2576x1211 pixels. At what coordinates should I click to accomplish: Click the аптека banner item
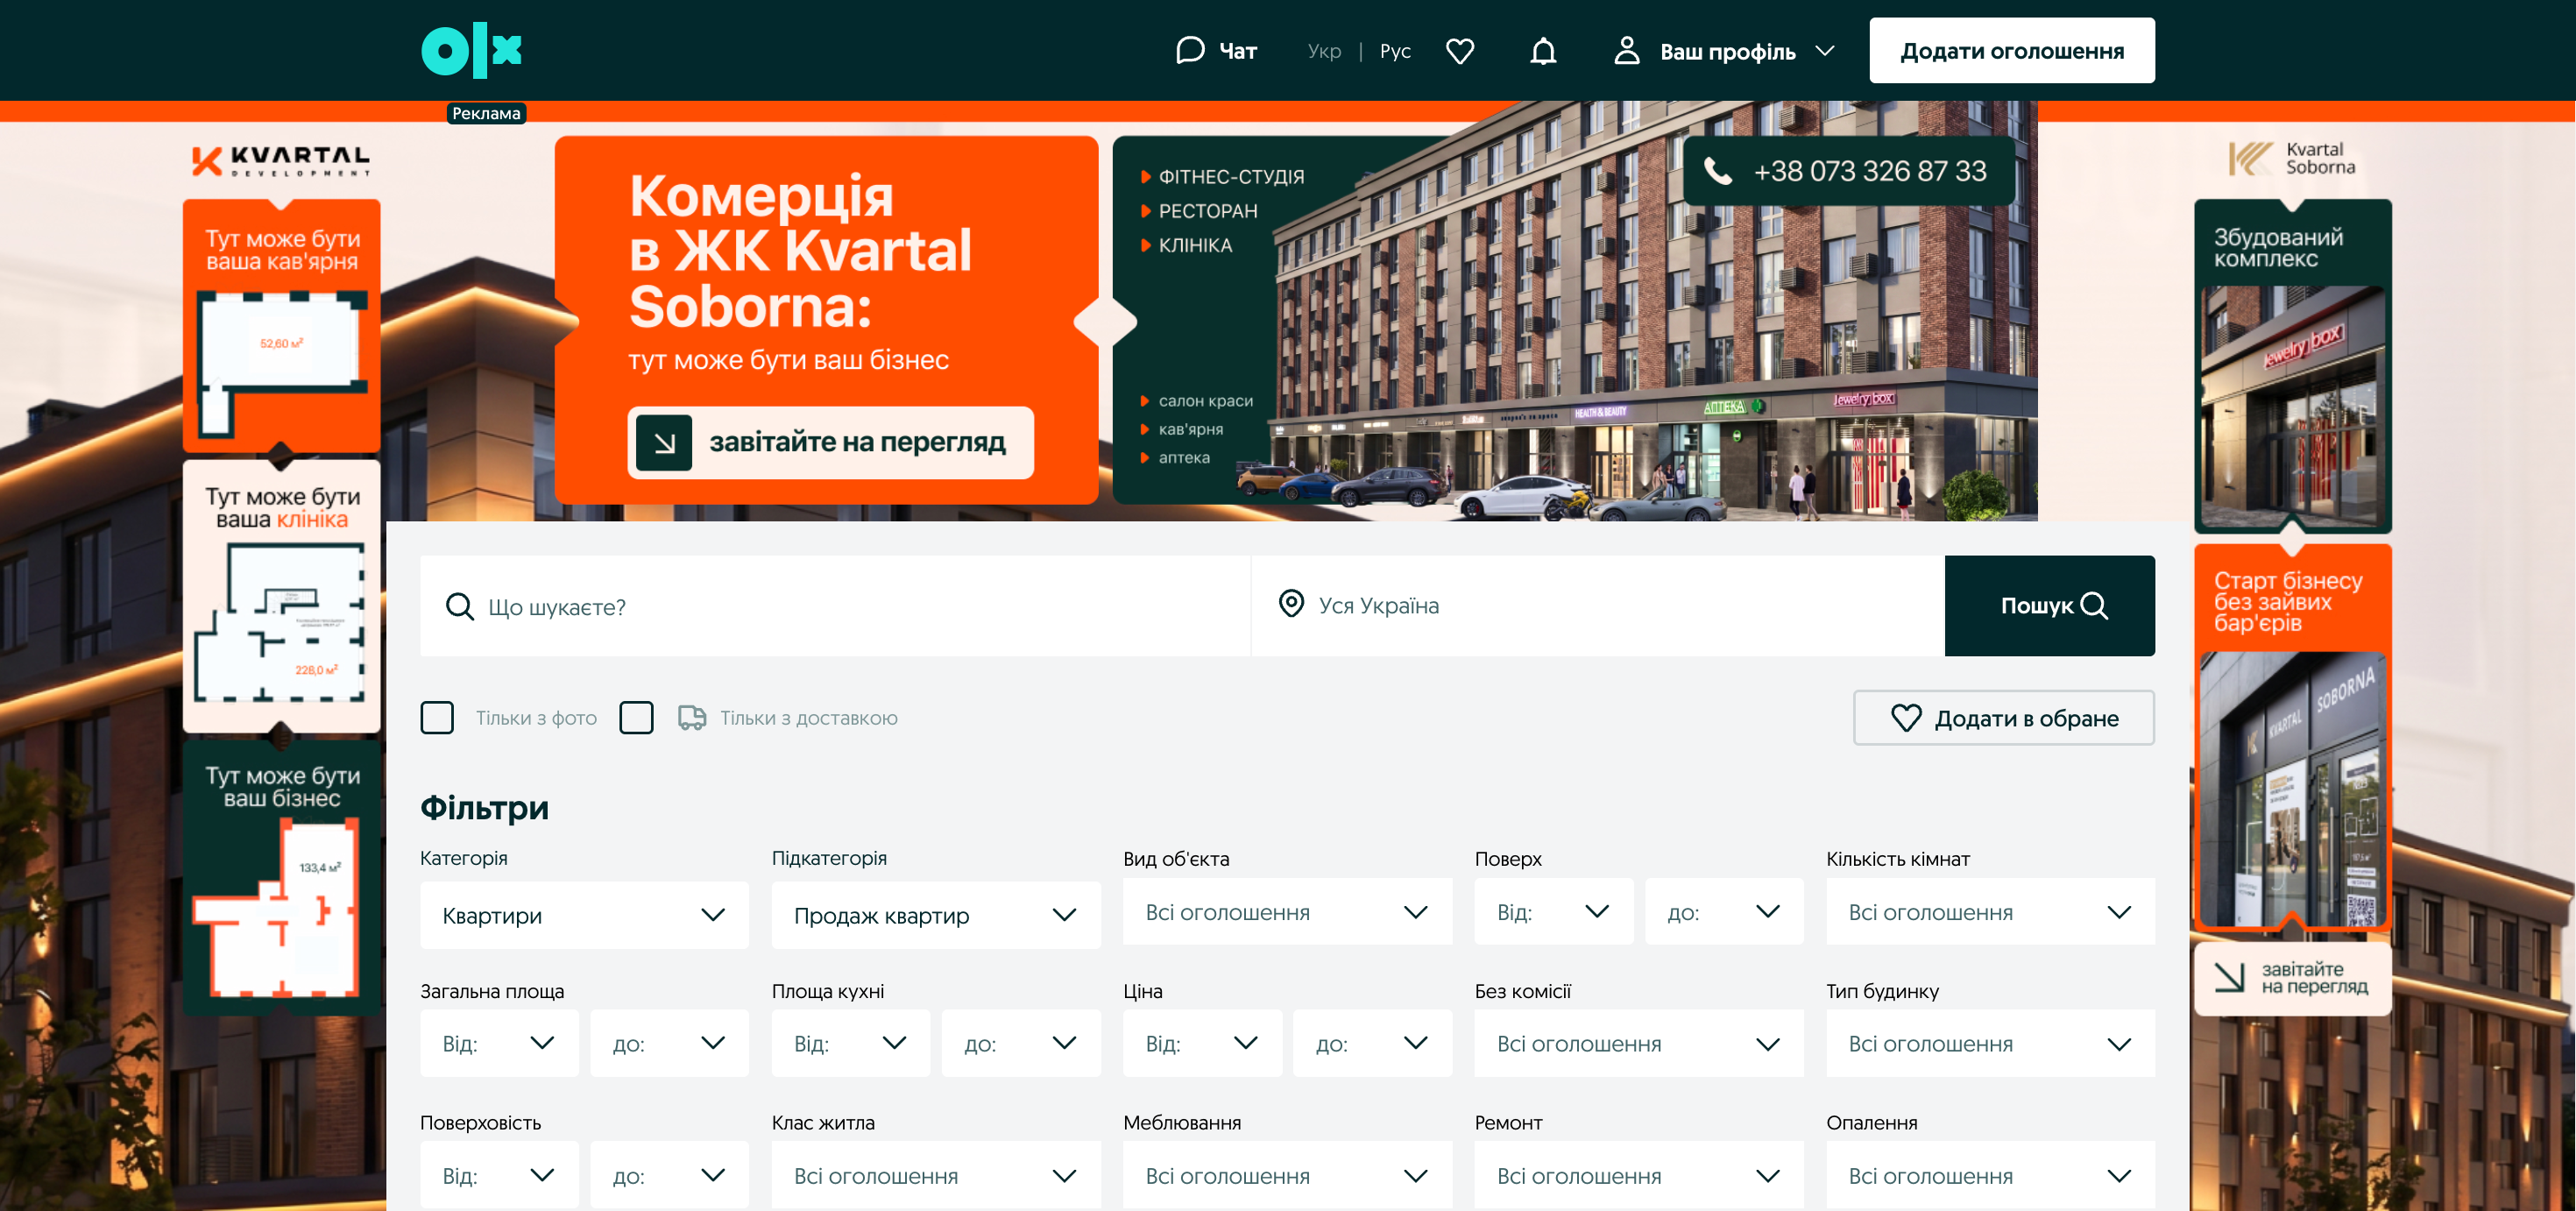click(x=1183, y=458)
